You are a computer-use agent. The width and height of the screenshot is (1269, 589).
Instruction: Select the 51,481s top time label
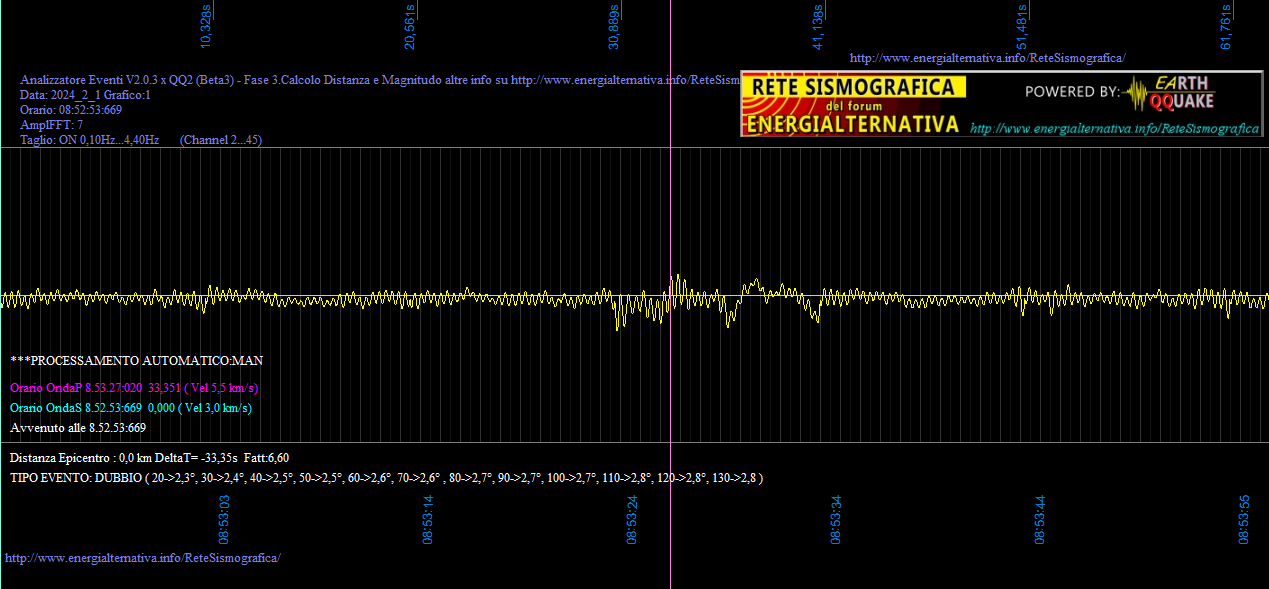pos(1023,26)
